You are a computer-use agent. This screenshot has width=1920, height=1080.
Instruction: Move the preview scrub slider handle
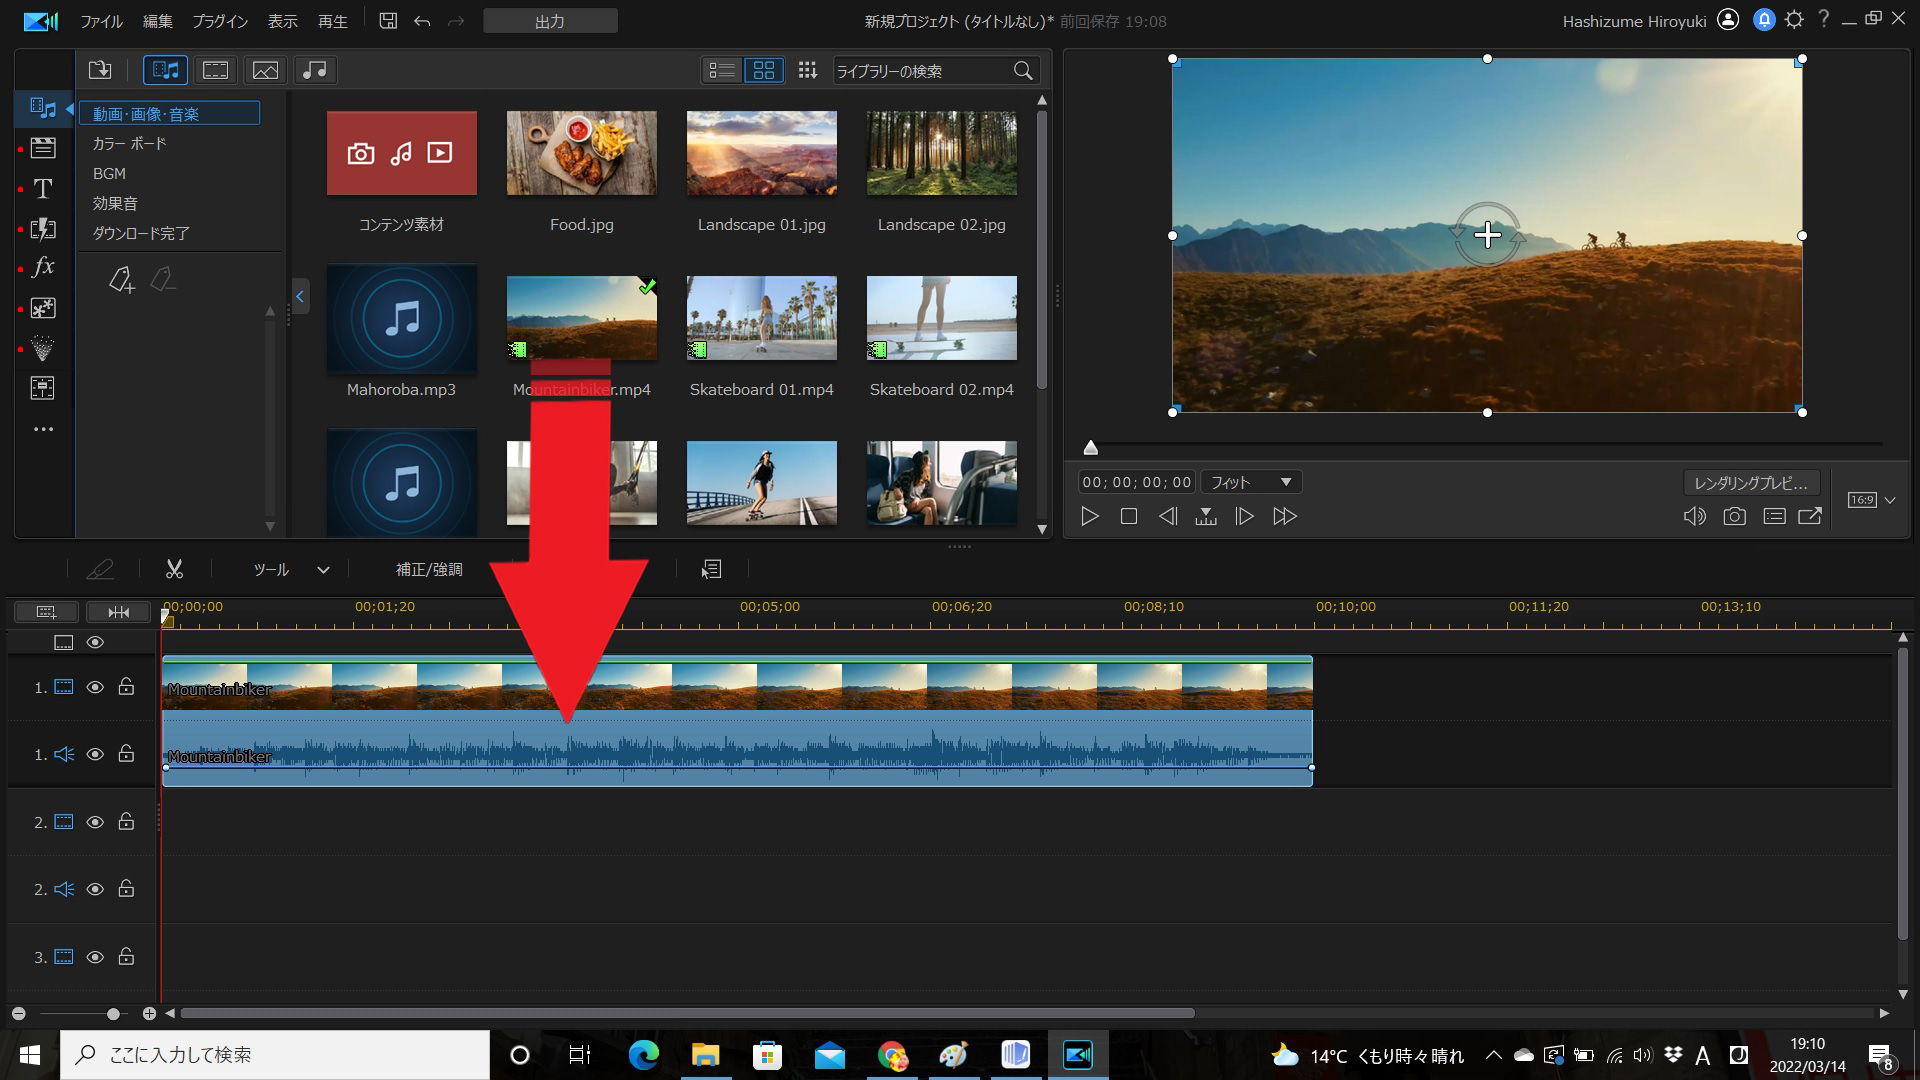[1091, 447]
